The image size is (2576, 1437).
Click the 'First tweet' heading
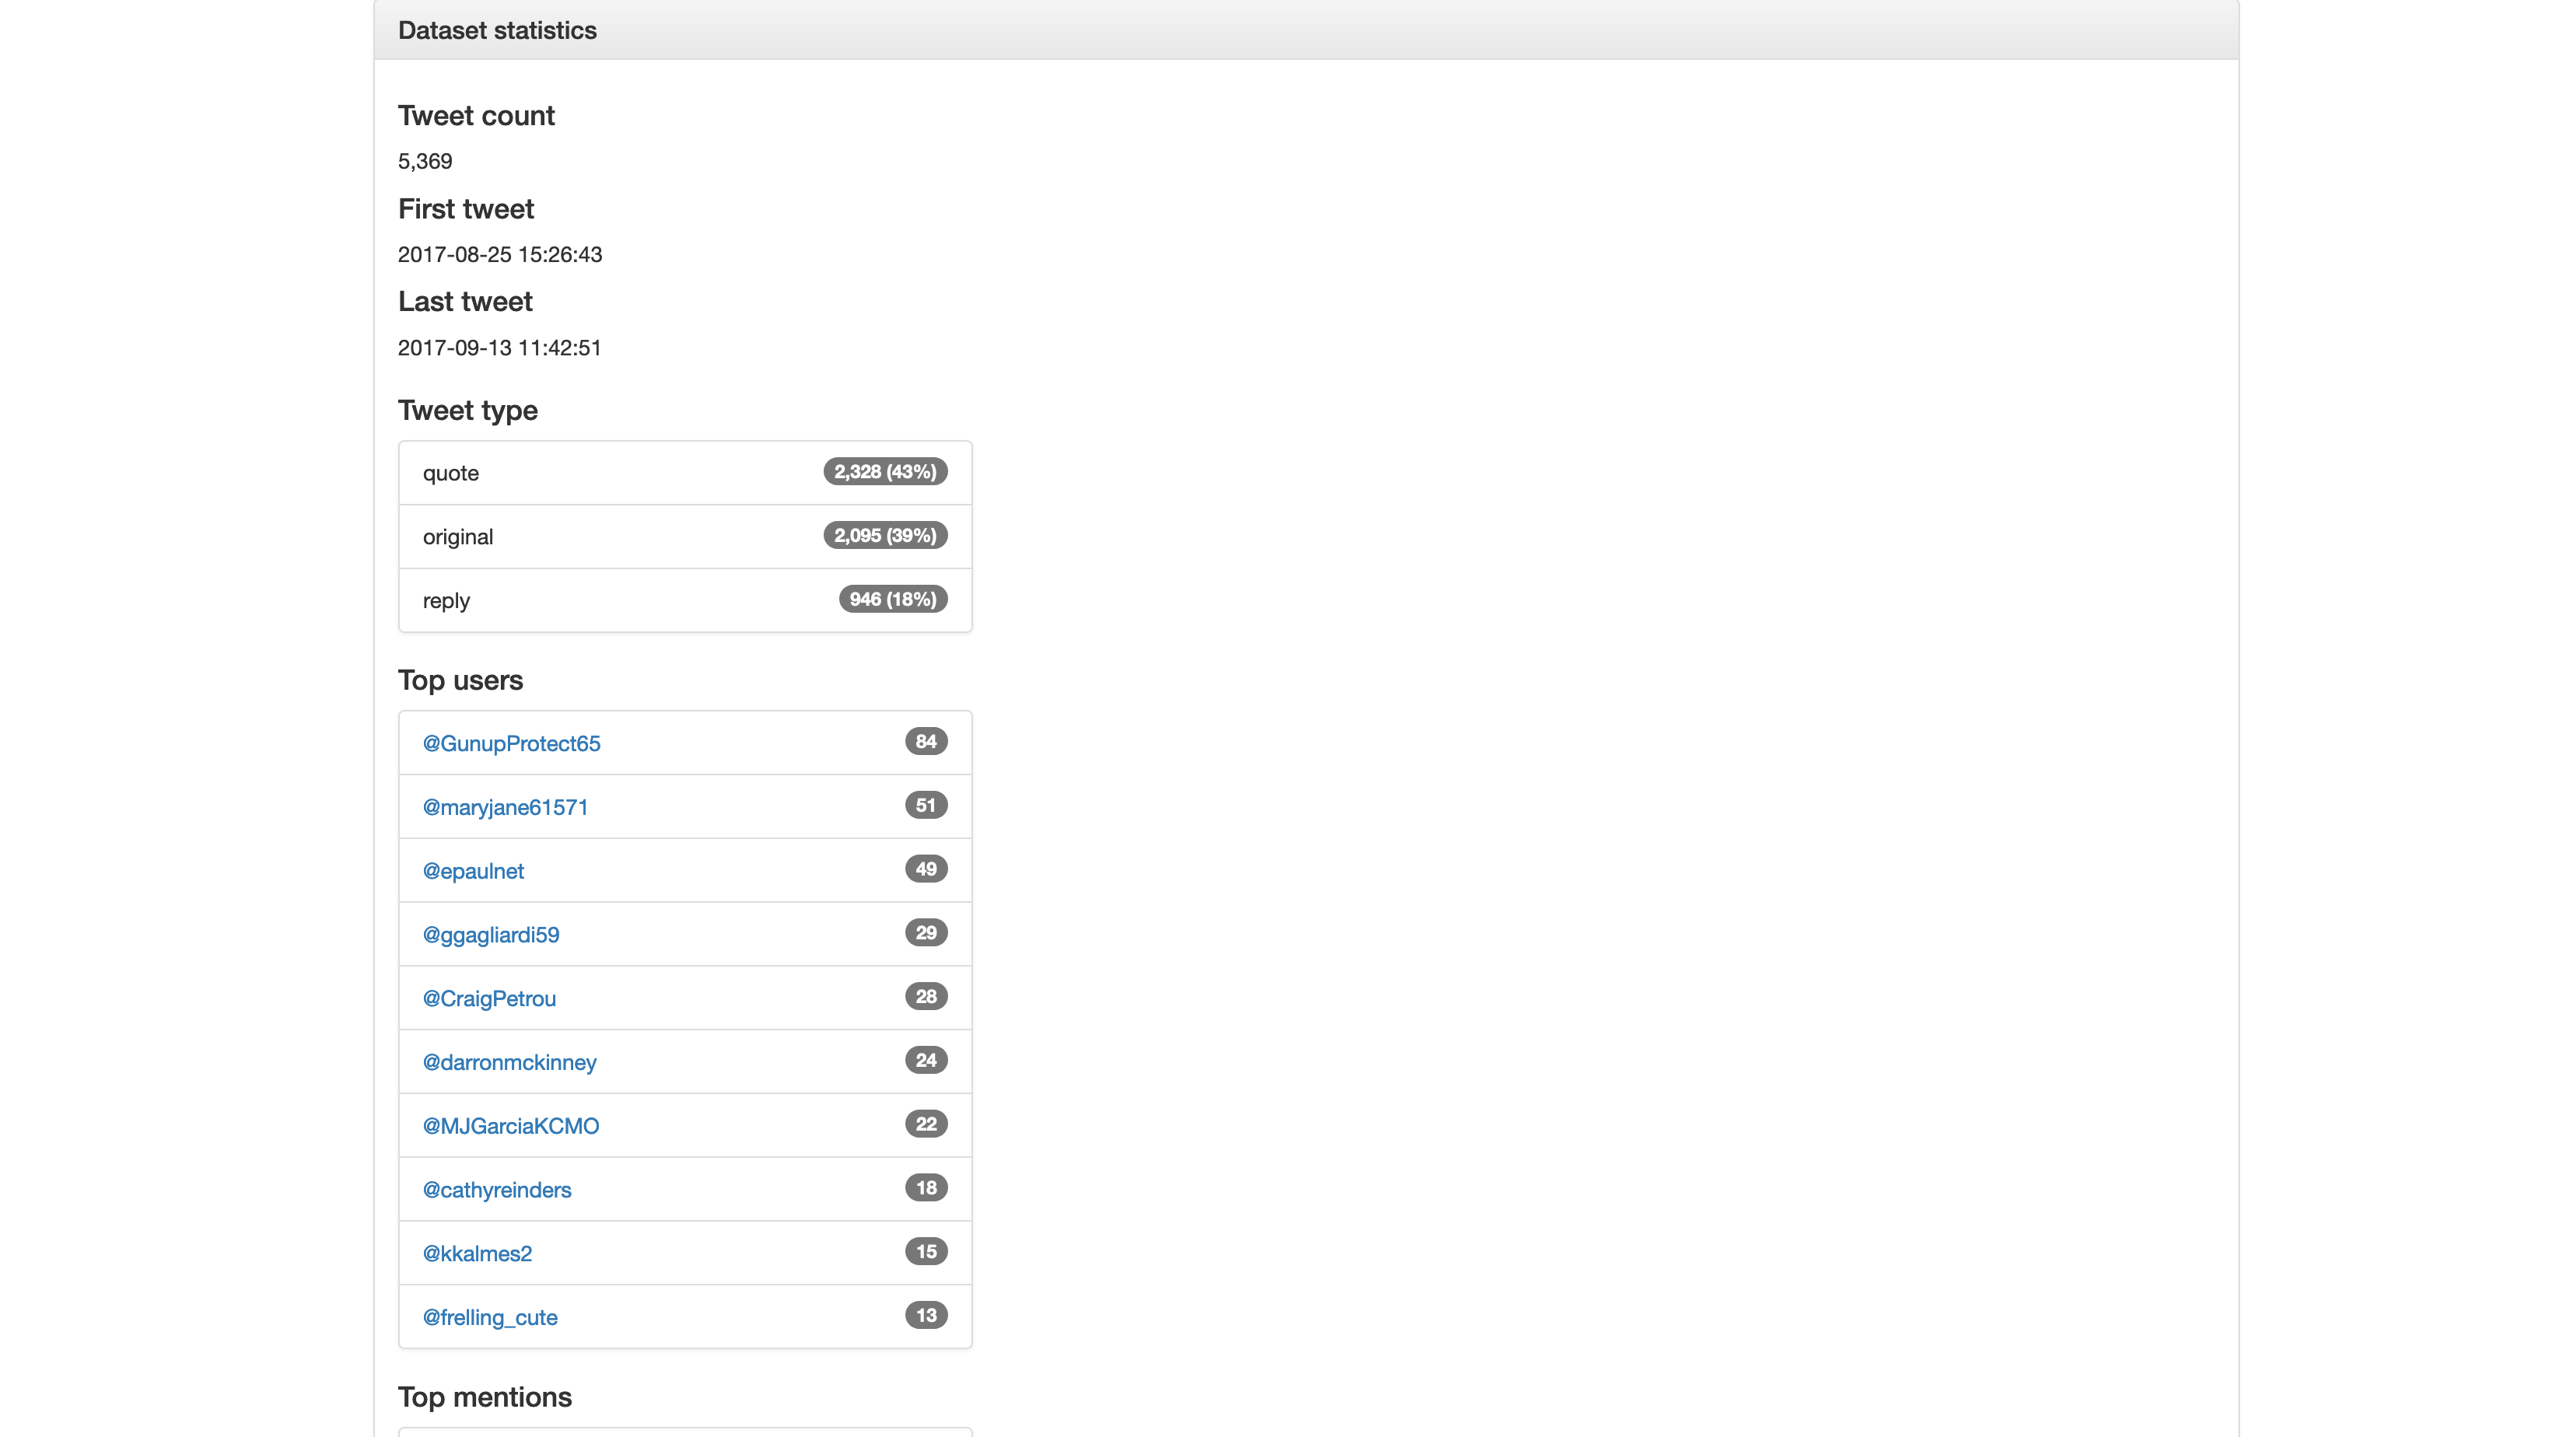466,209
